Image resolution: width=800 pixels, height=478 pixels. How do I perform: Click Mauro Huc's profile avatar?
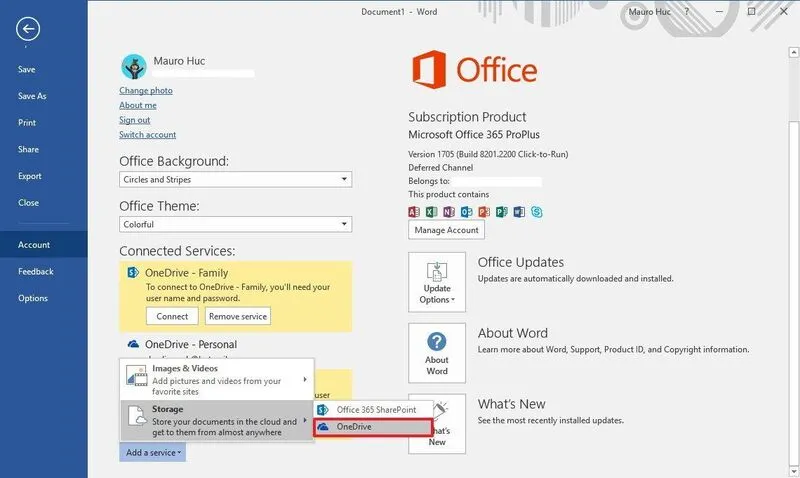[x=134, y=67]
